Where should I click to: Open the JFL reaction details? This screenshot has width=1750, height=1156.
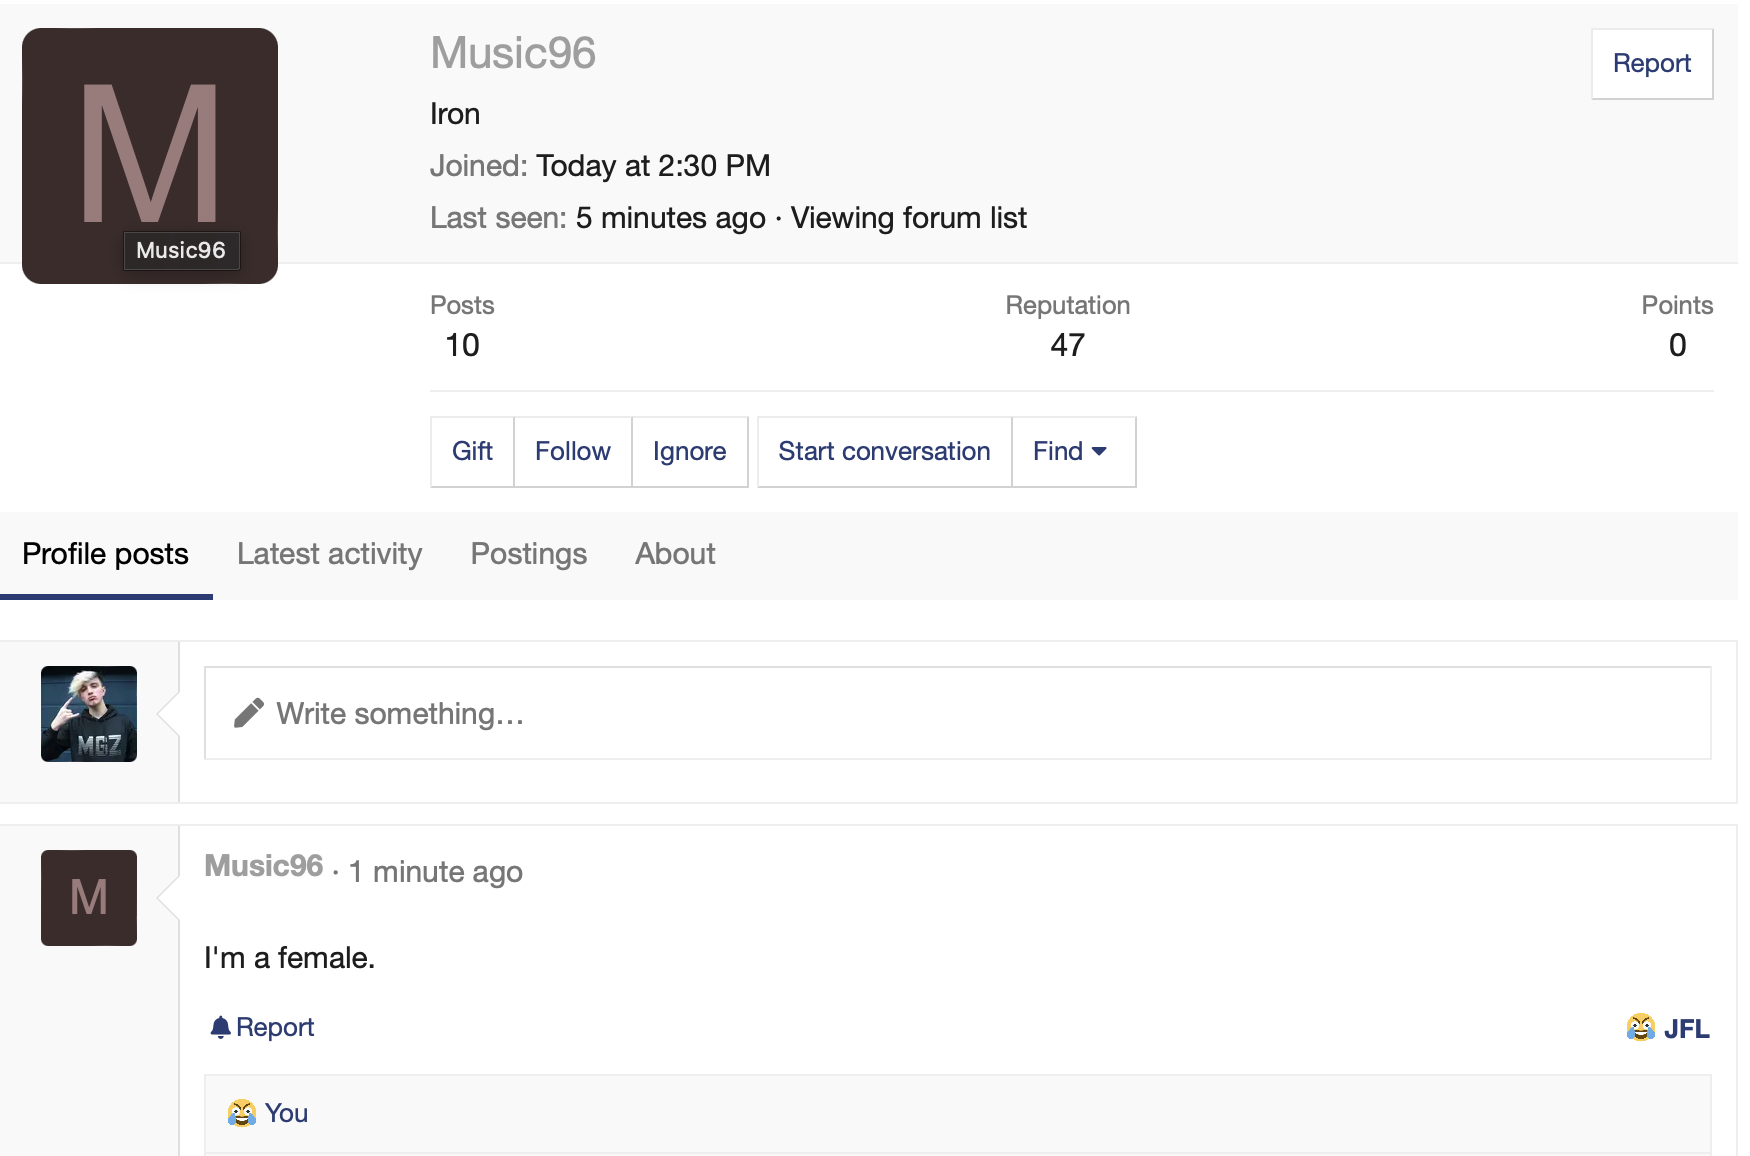pyautogui.click(x=1686, y=1027)
